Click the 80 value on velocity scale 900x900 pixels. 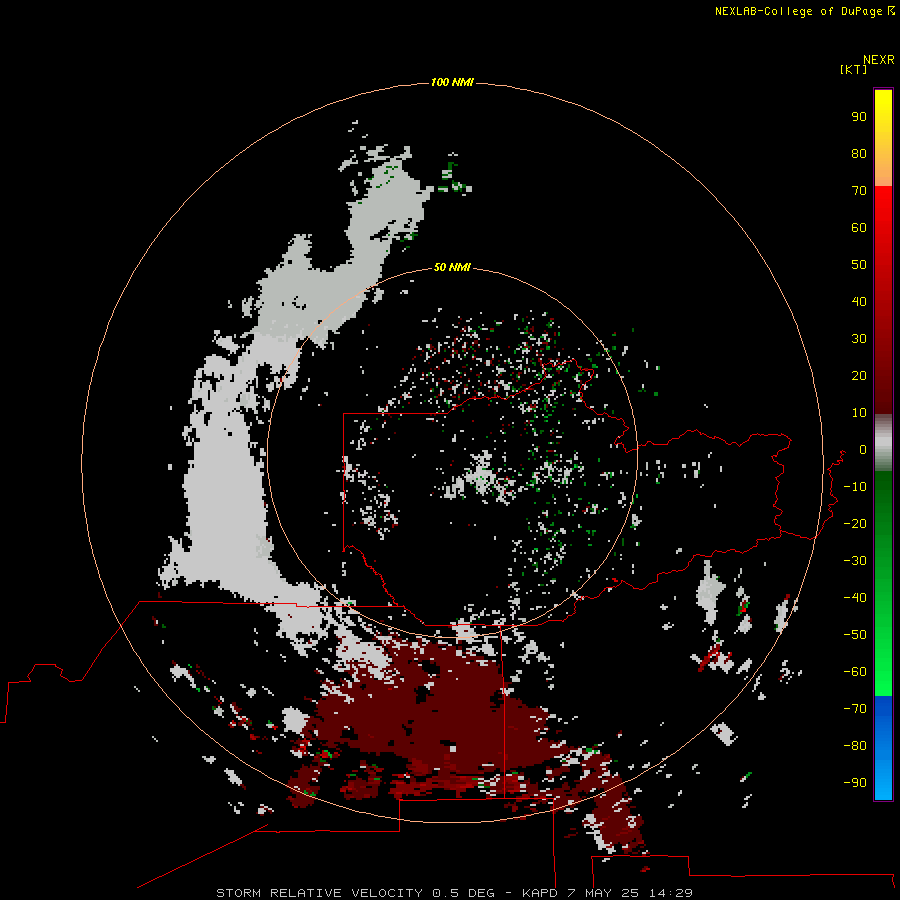click(x=859, y=154)
